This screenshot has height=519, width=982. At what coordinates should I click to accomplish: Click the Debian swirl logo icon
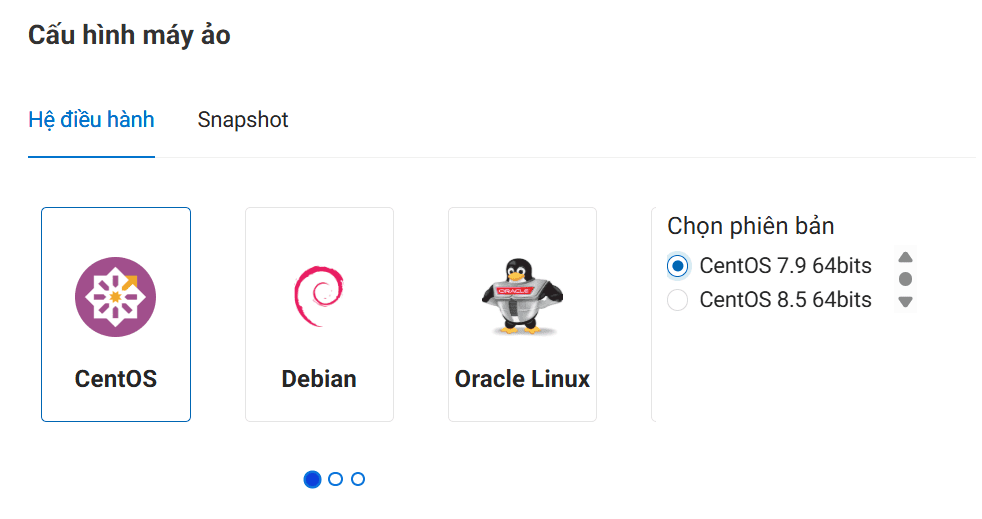tap(319, 297)
